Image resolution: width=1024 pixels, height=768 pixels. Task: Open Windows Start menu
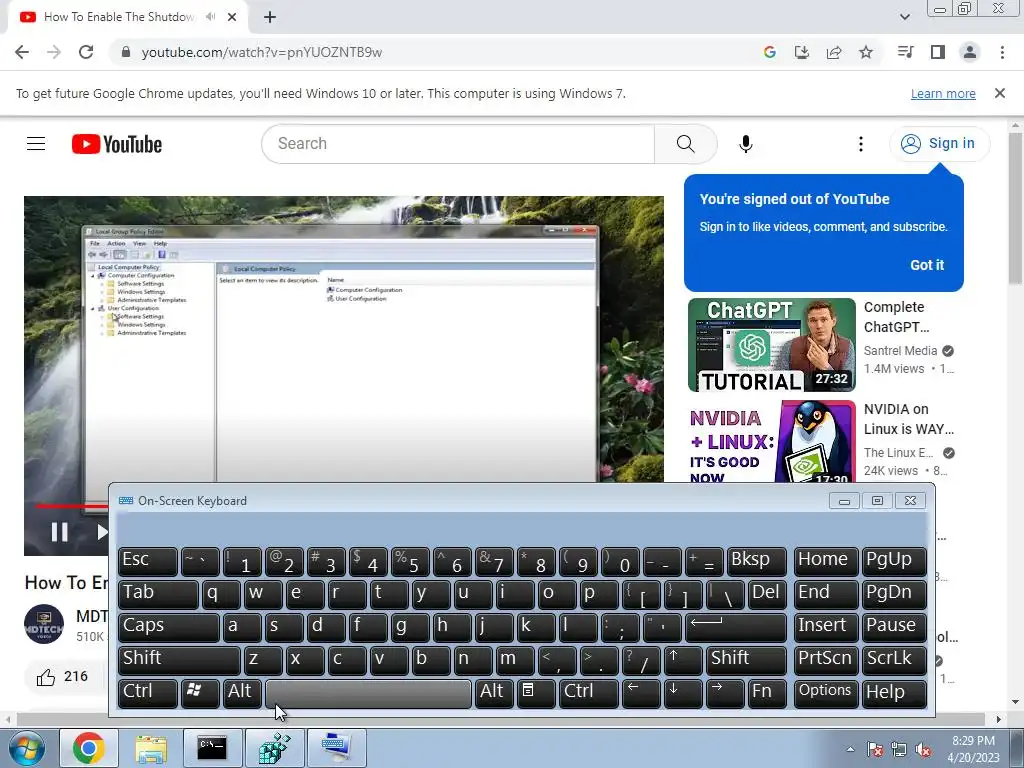pyautogui.click(x=27, y=748)
